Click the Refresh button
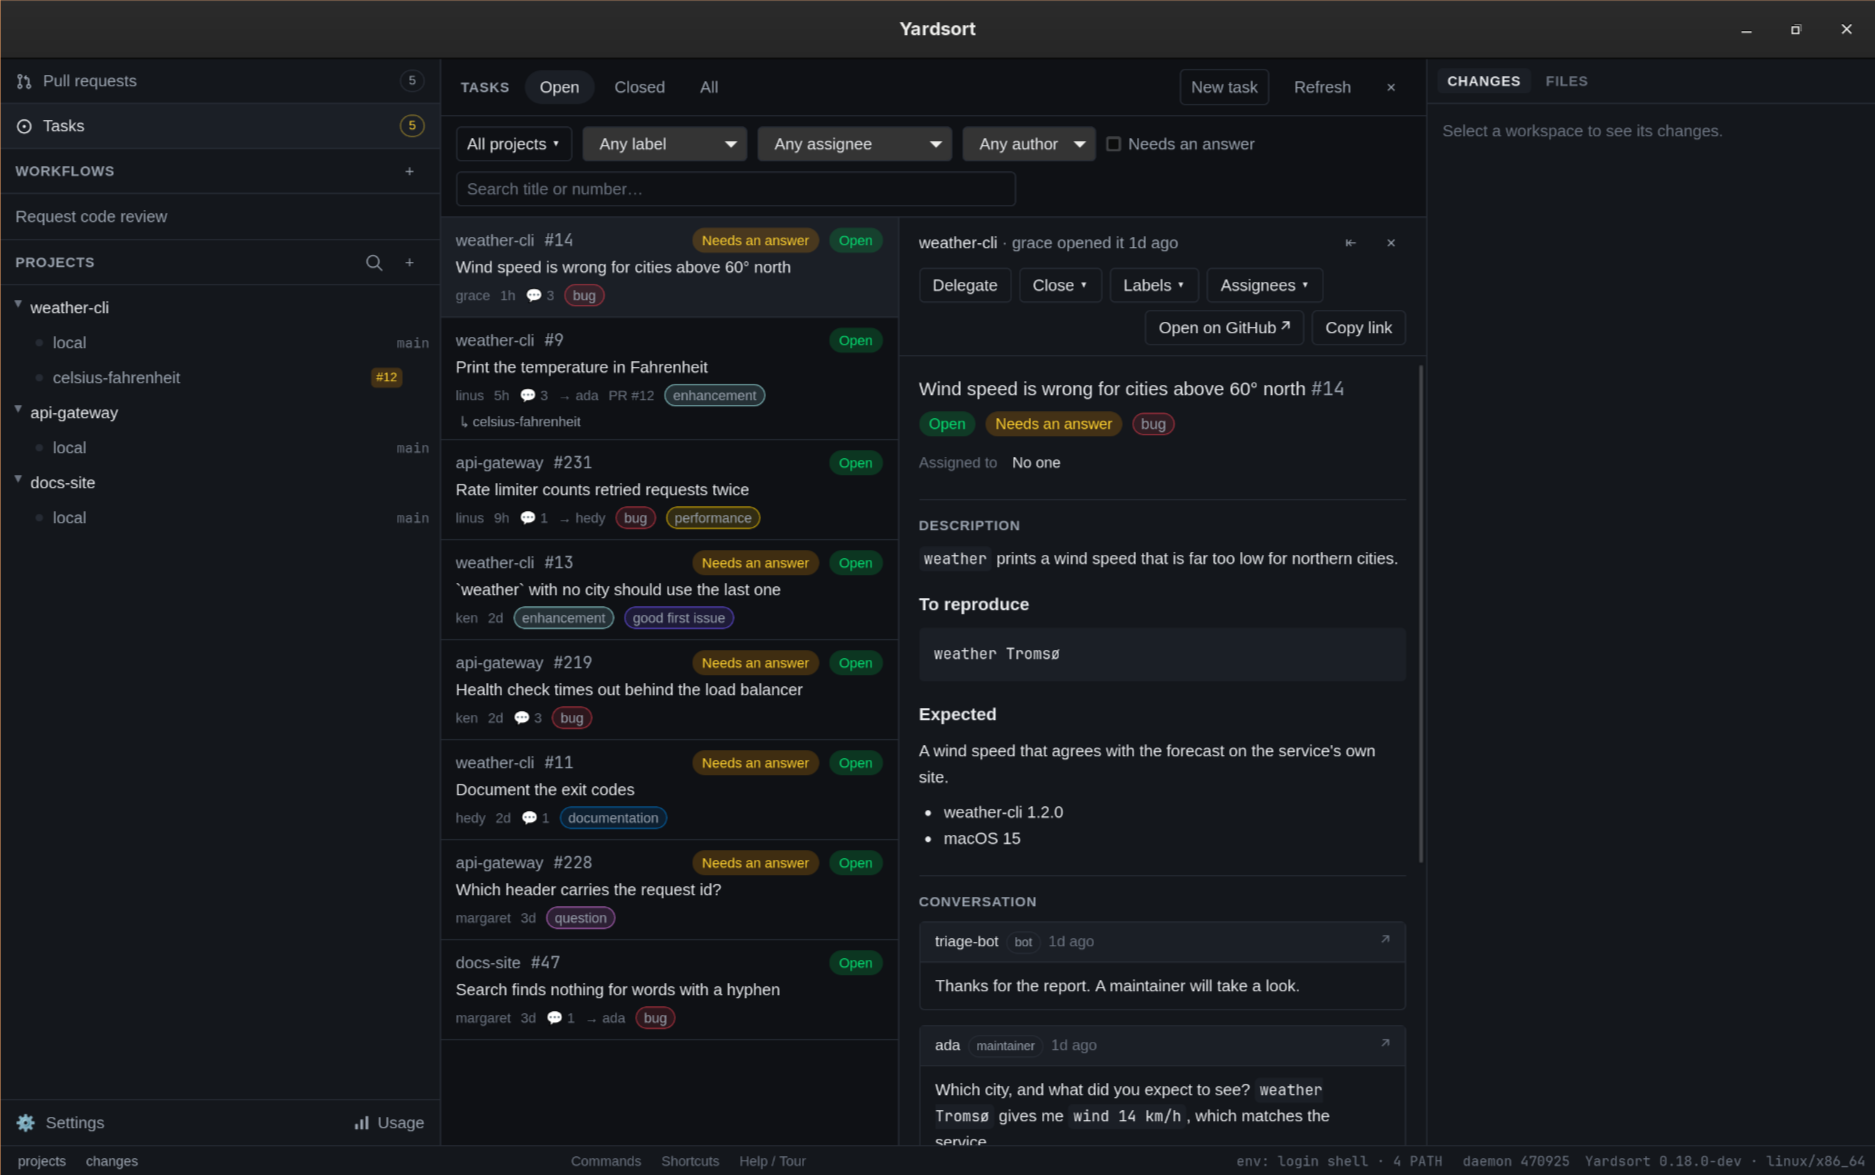The height and width of the screenshot is (1175, 1875). pos(1322,87)
